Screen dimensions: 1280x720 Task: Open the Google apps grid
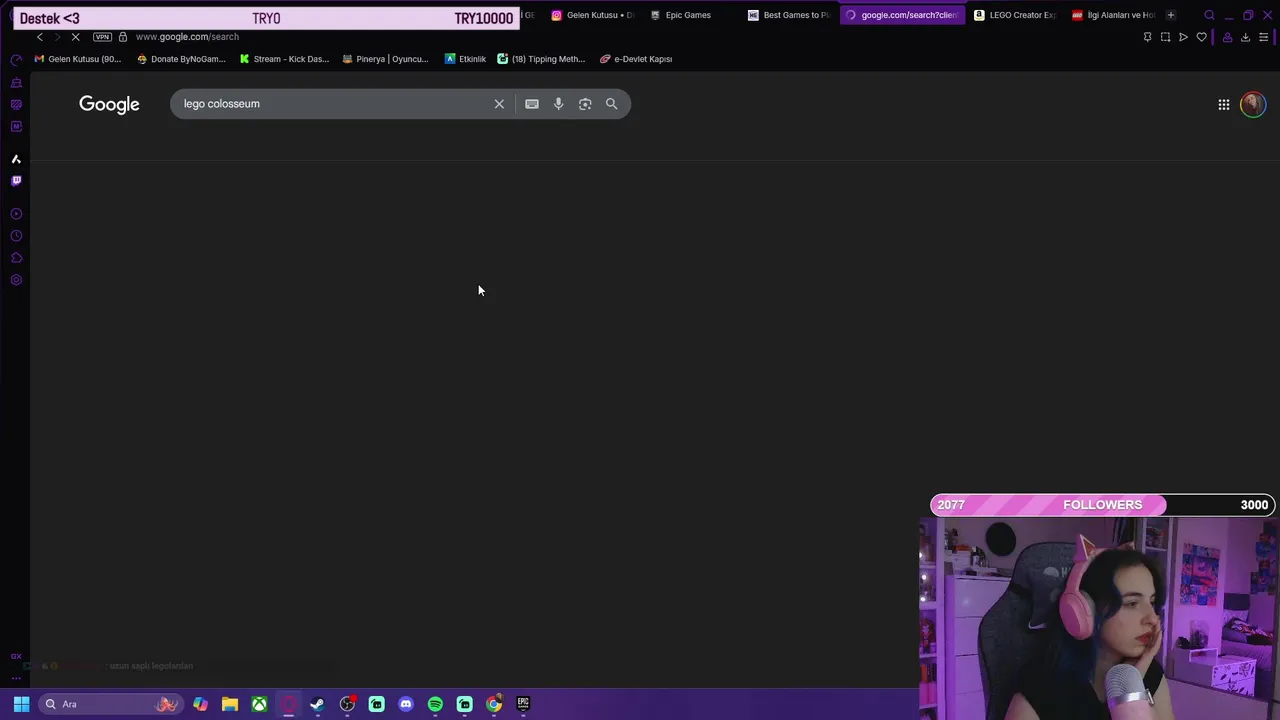[x=1224, y=104]
